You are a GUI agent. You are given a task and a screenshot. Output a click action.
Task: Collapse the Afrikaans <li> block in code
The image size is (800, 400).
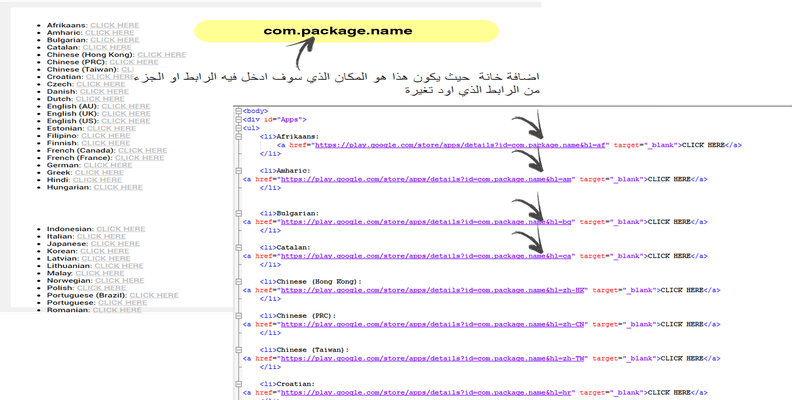pyautogui.click(x=238, y=137)
